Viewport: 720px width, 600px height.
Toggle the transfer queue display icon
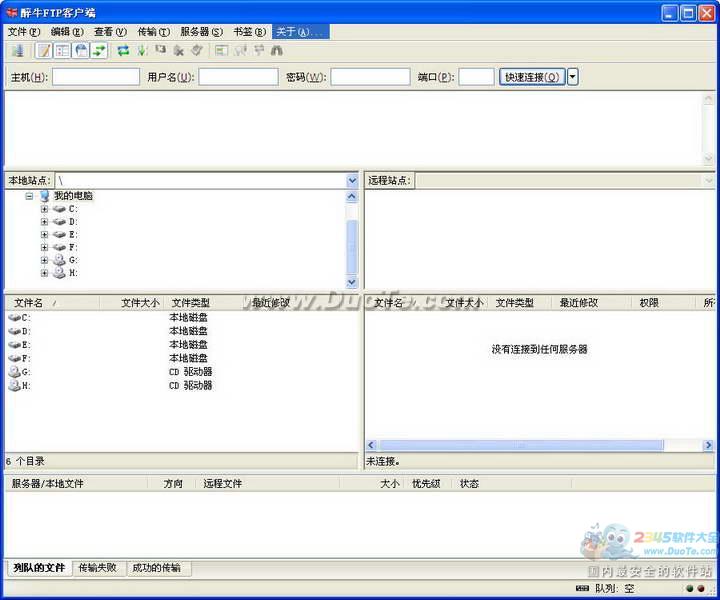tap(99, 50)
